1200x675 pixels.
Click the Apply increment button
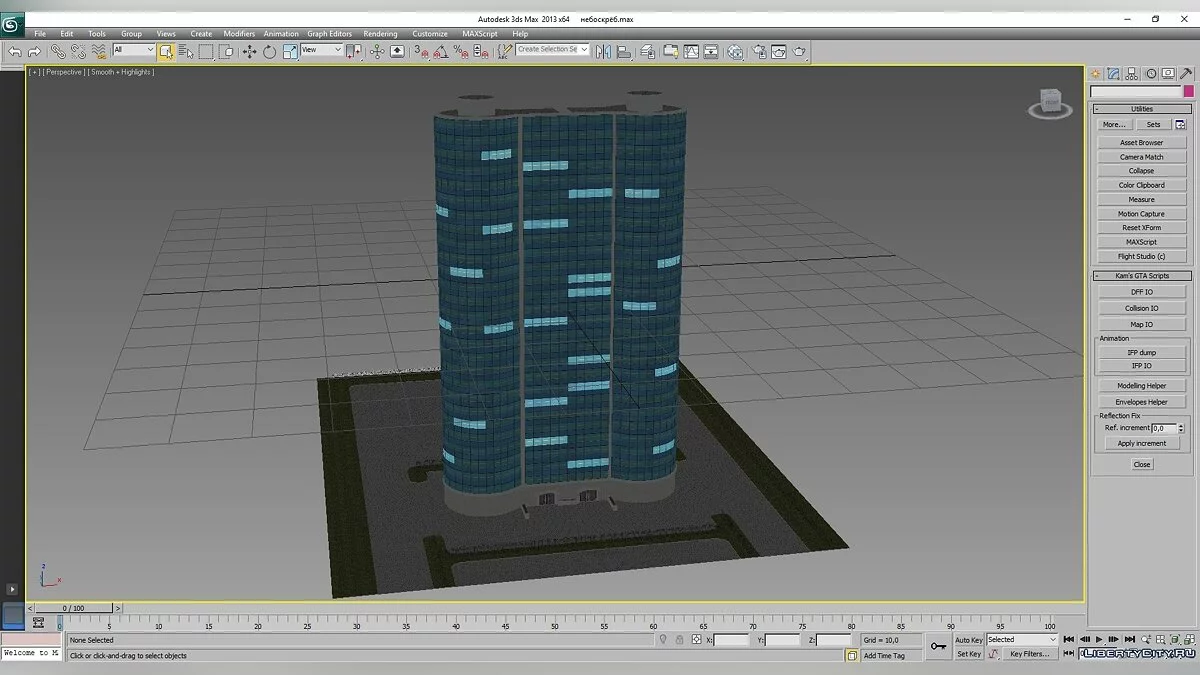[1141, 443]
